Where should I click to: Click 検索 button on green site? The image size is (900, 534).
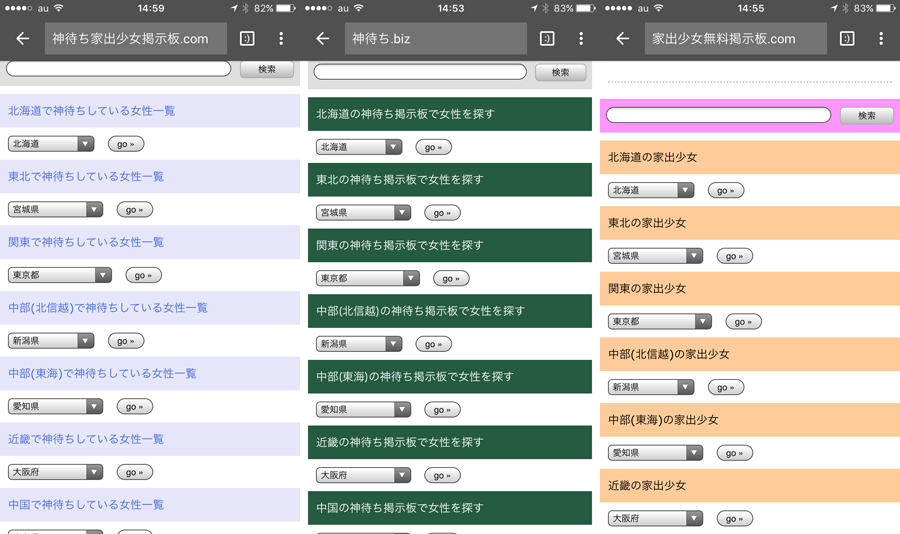click(561, 72)
